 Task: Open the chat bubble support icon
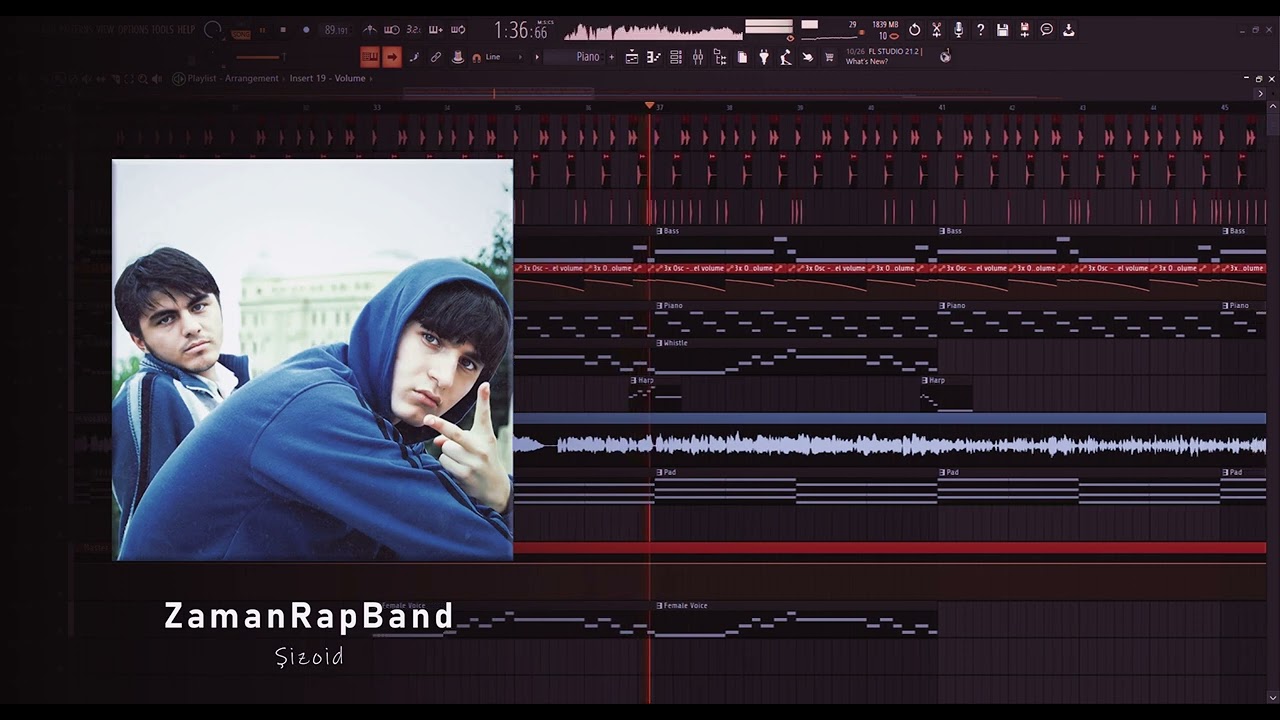[1046, 30]
